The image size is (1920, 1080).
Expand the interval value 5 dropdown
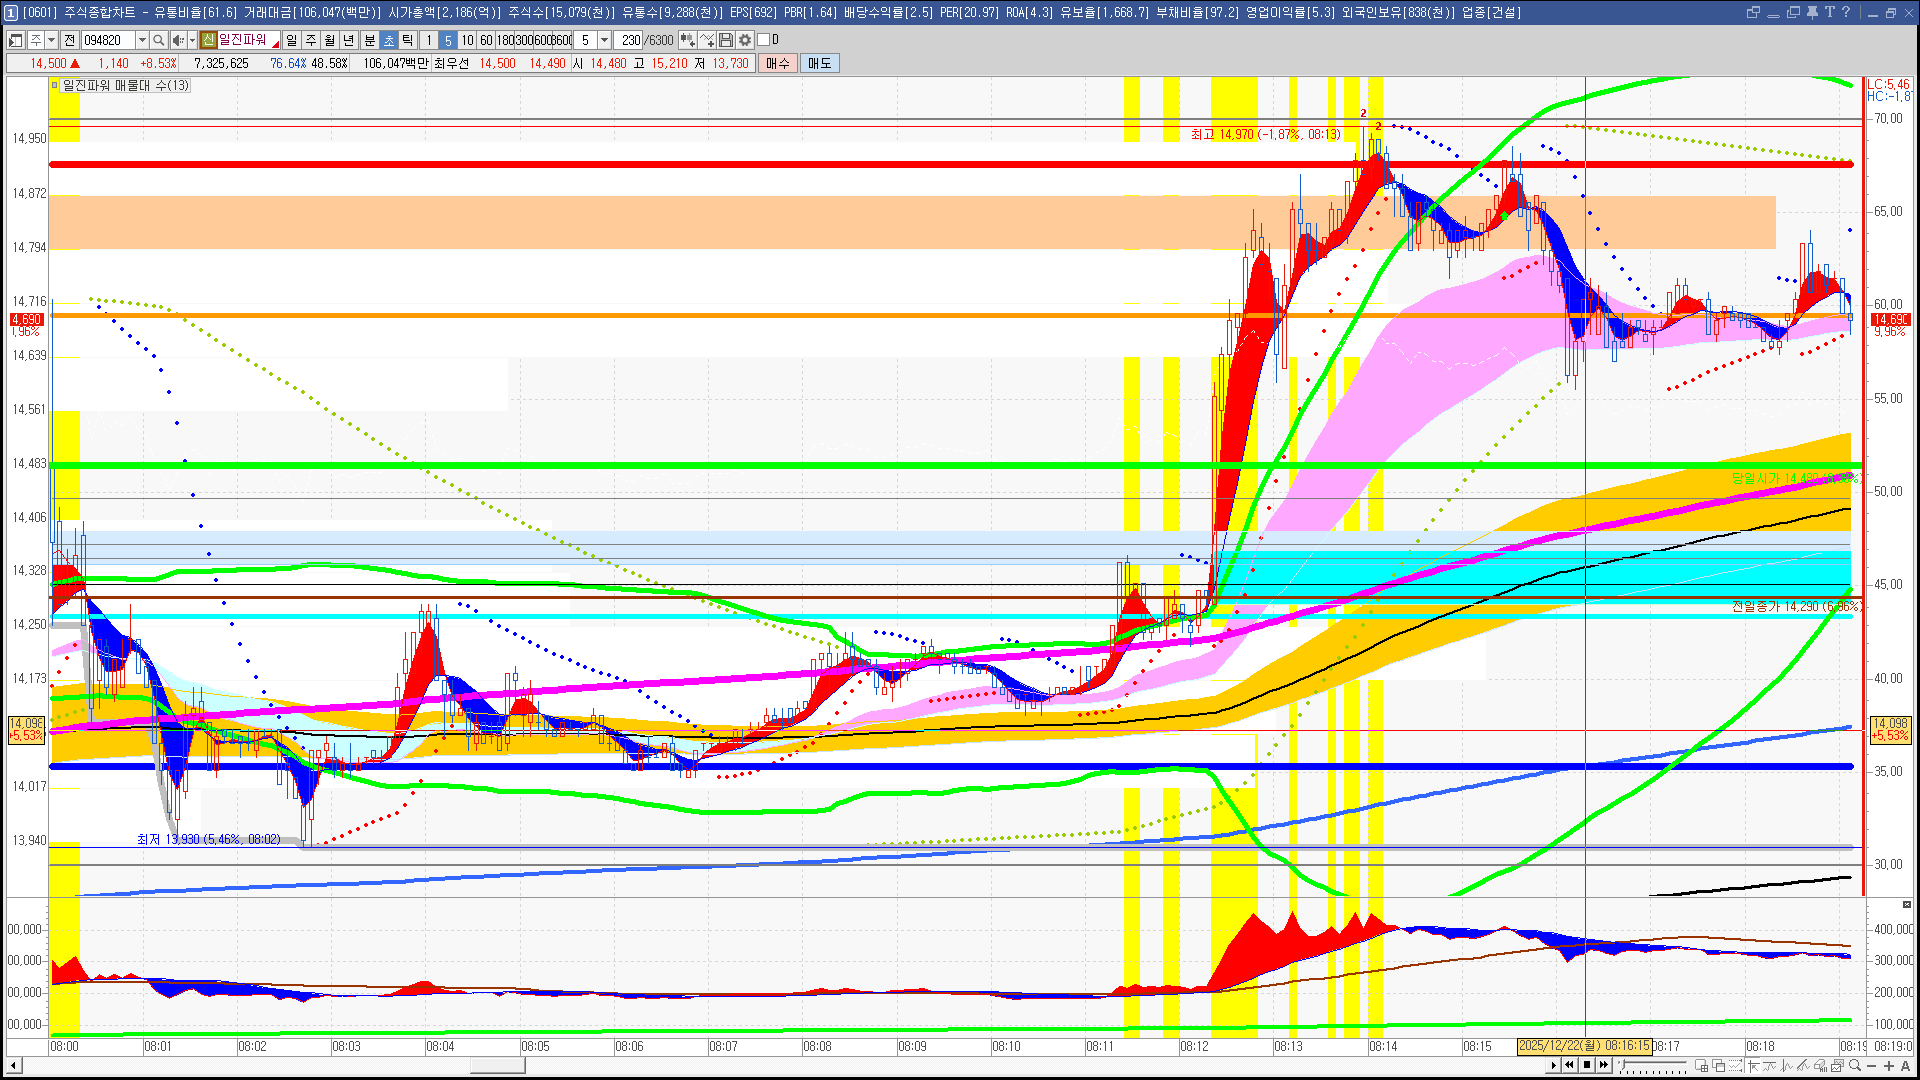click(x=604, y=40)
